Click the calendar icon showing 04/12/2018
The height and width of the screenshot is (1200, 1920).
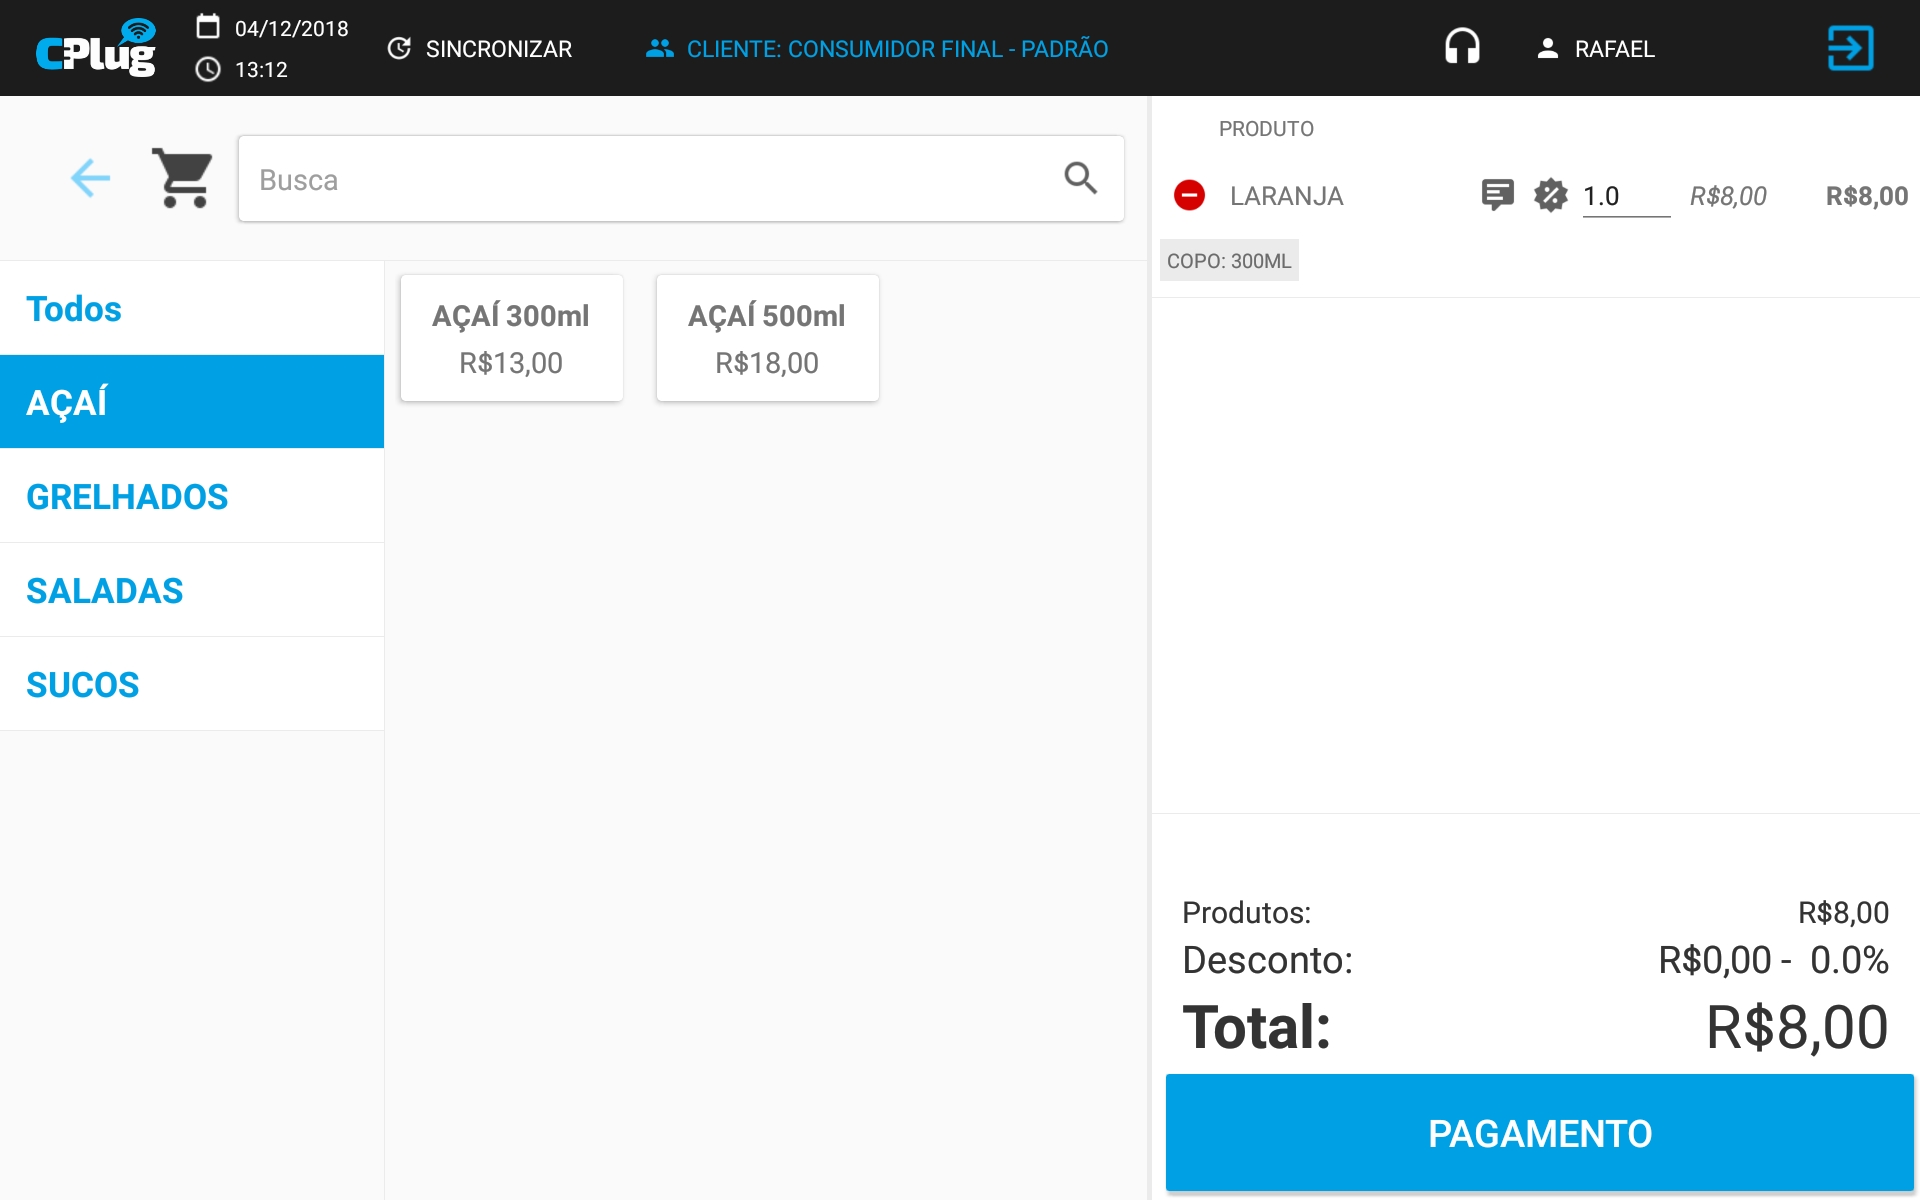(x=209, y=28)
